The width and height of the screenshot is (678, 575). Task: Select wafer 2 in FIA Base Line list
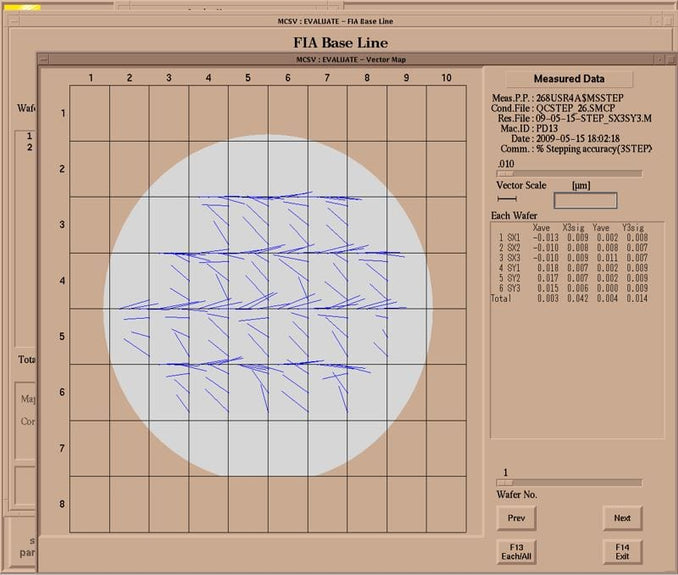coord(29,147)
